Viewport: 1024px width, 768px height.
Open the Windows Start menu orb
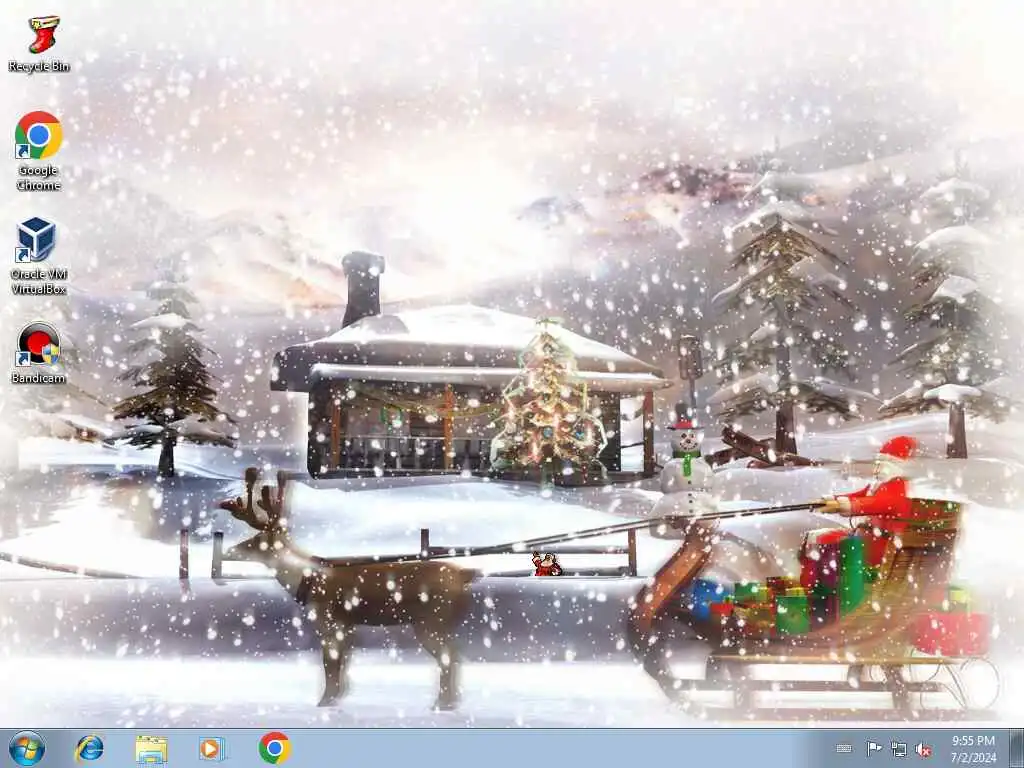[27, 748]
